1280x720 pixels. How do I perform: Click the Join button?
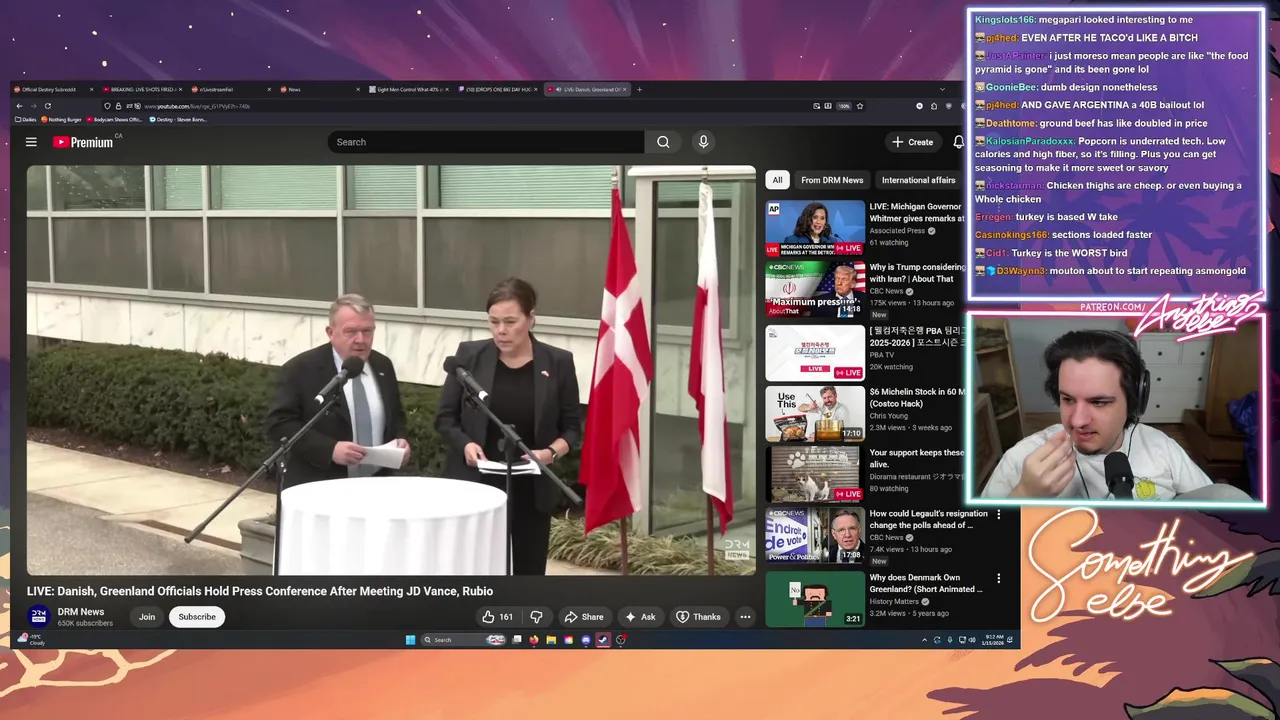(147, 617)
